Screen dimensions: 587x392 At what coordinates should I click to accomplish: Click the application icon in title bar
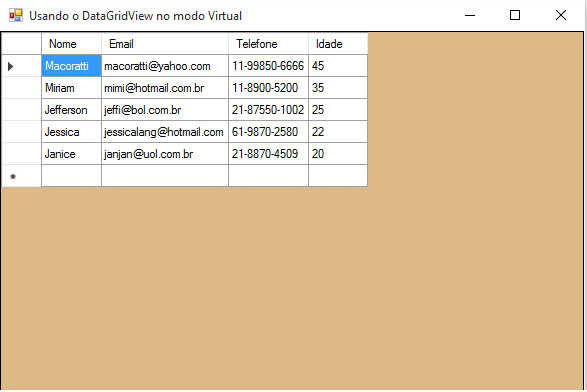pos(16,15)
